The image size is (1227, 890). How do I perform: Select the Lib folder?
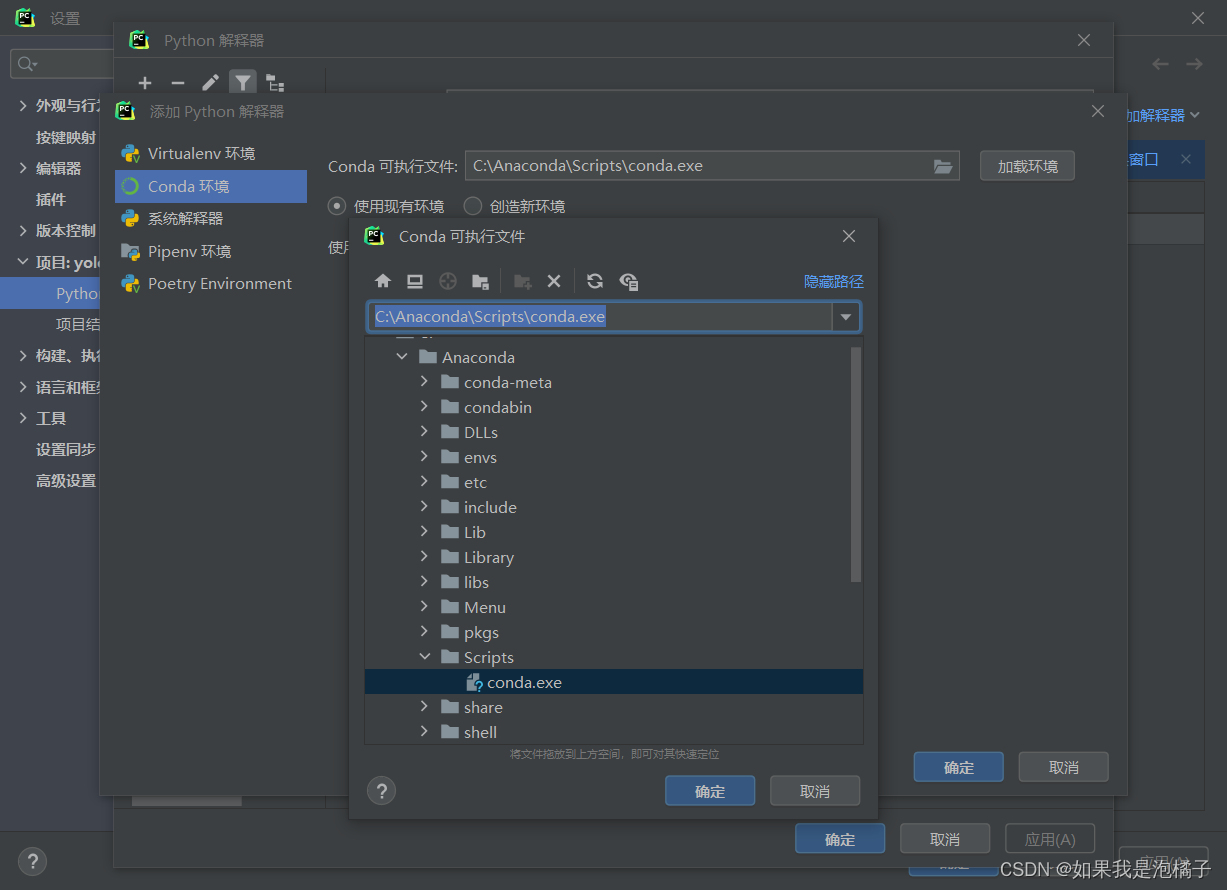click(x=475, y=532)
